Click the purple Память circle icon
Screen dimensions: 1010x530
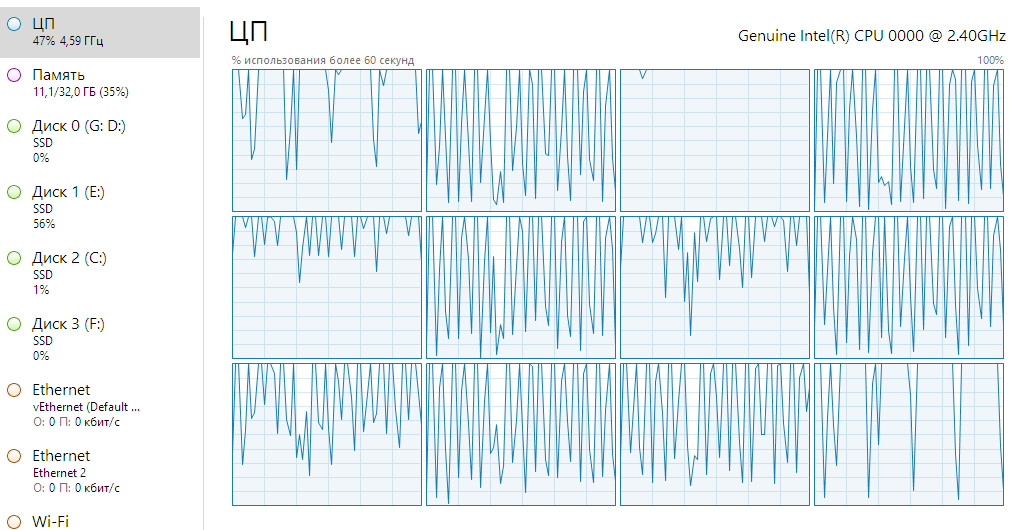click(x=14, y=75)
